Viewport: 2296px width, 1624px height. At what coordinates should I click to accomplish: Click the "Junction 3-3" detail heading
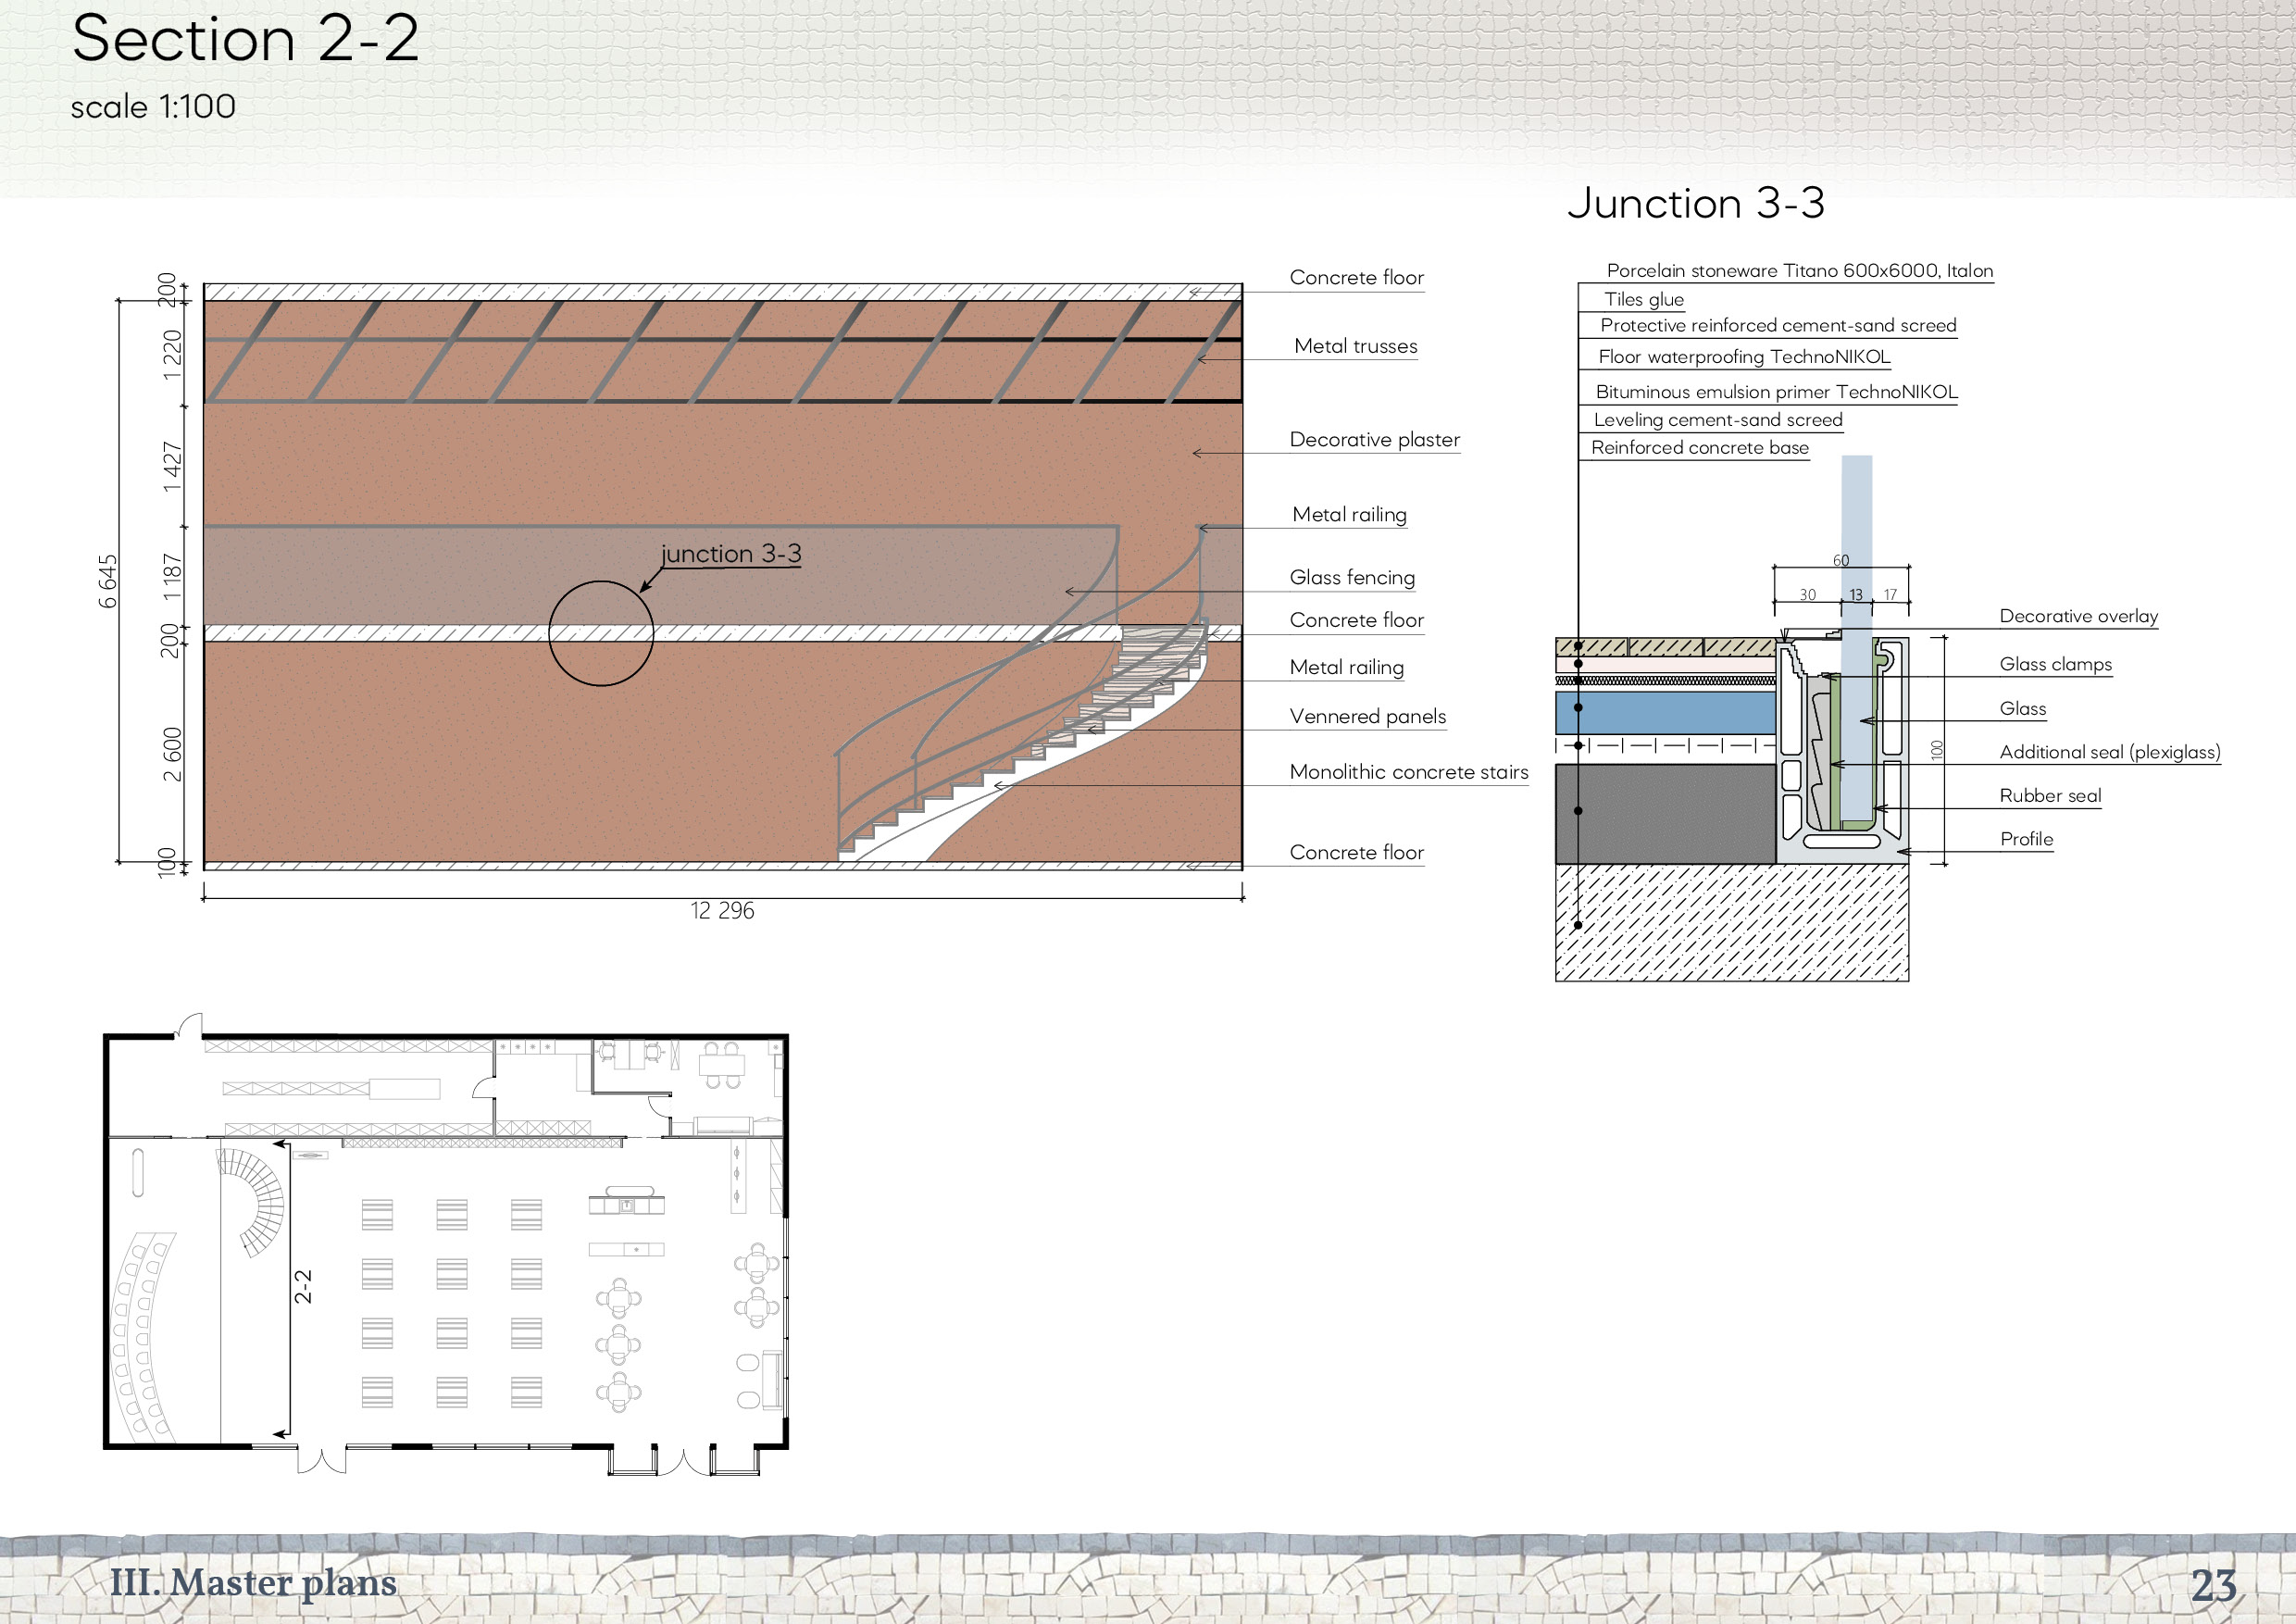click(x=1696, y=203)
